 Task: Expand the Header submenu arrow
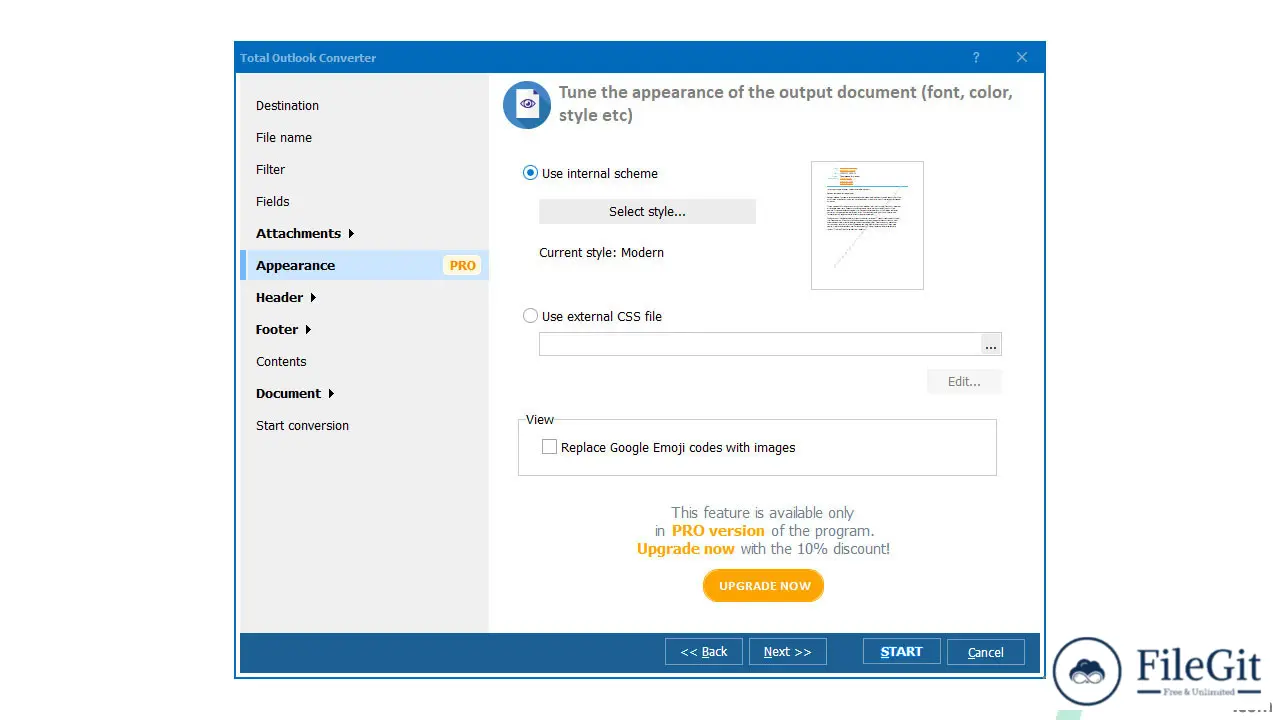[313, 298]
